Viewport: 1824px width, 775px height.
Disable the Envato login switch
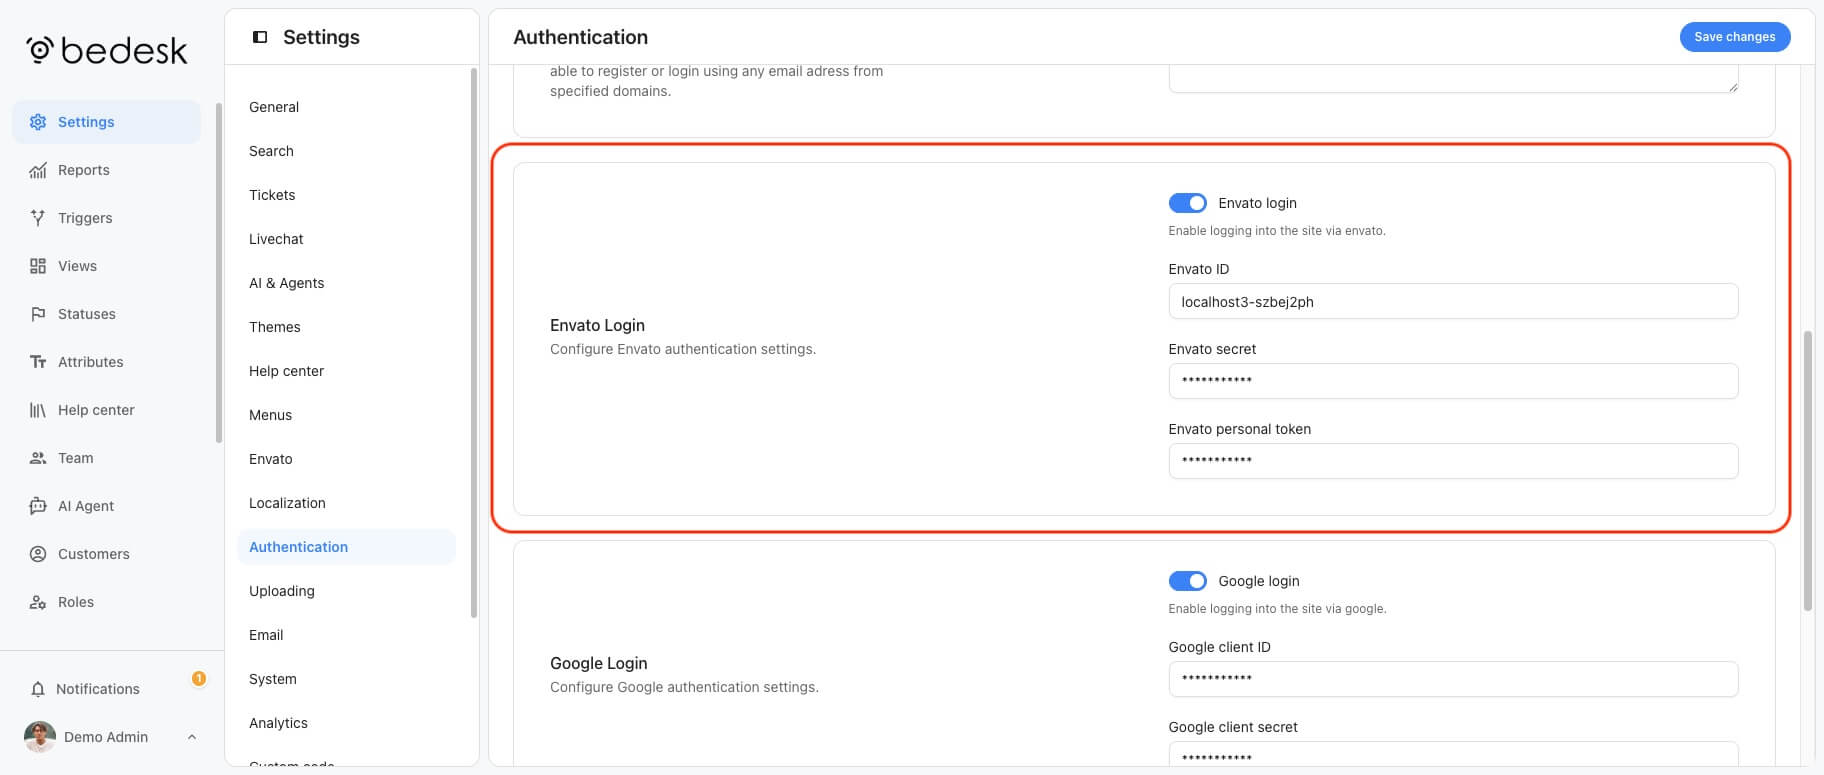[1187, 203]
